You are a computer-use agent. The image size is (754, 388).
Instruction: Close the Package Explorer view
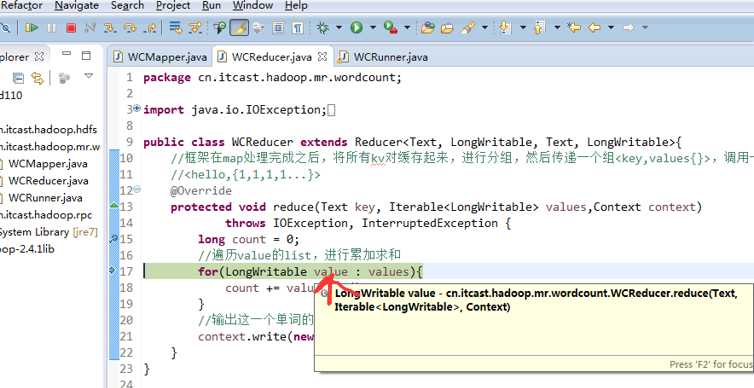[39, 57]
